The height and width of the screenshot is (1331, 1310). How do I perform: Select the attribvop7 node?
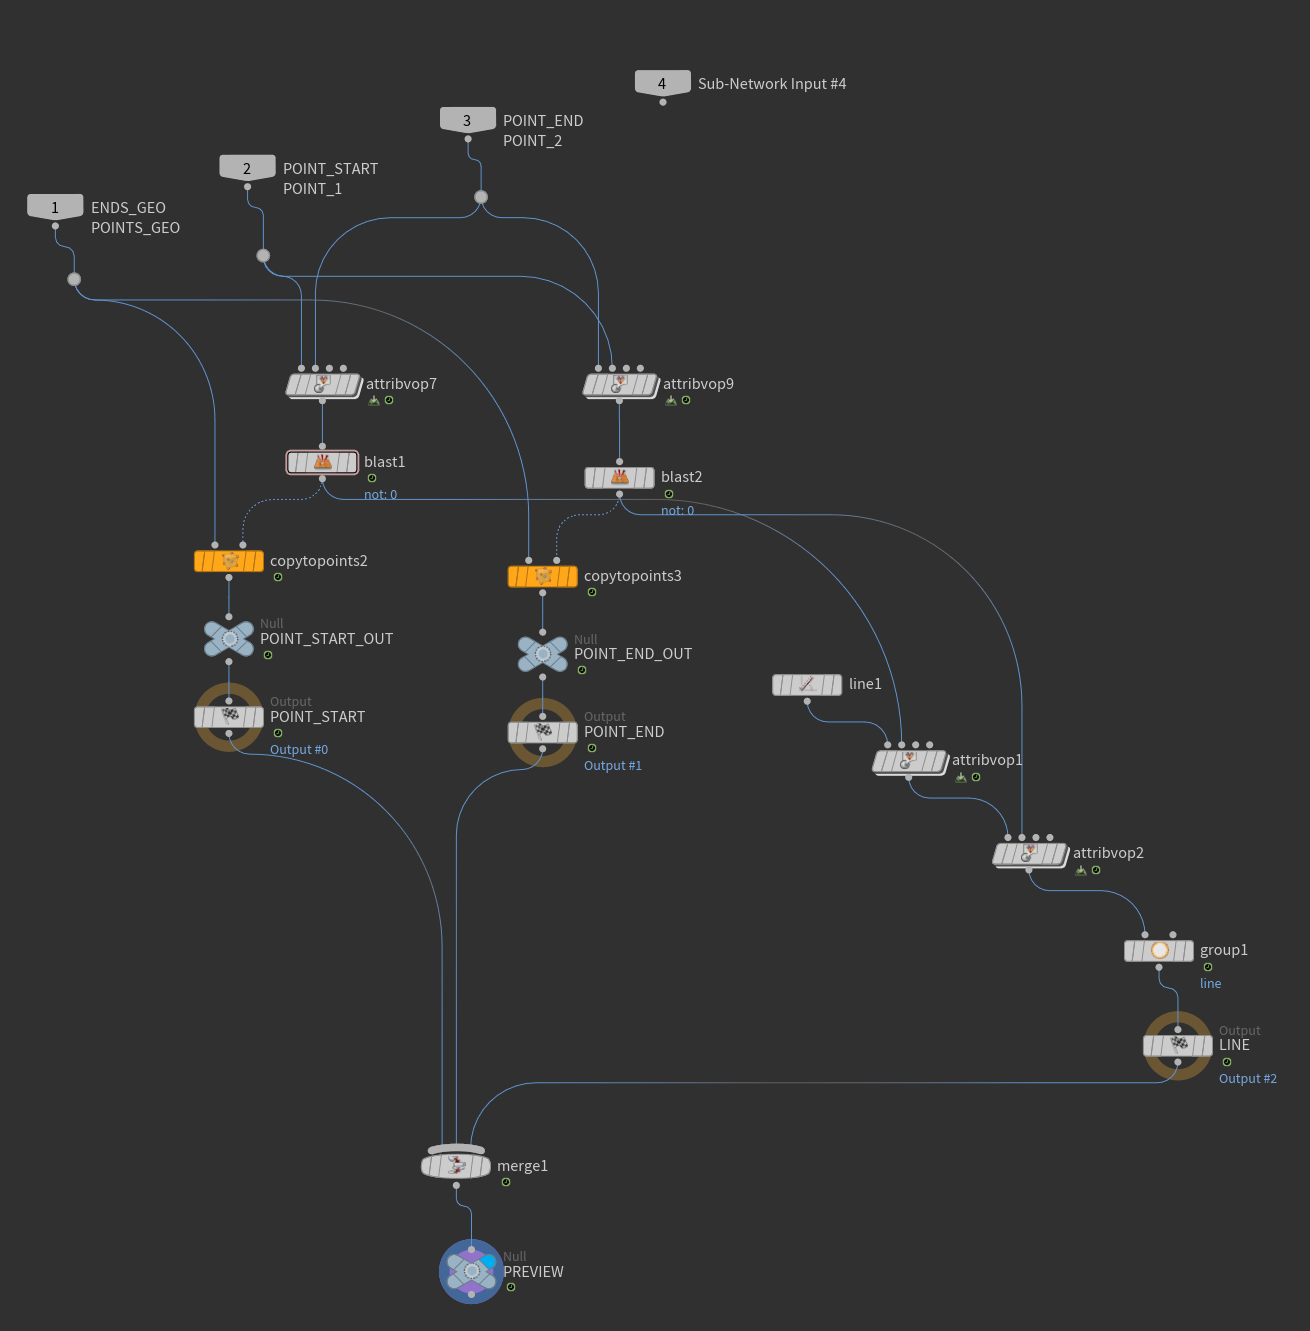pos(323,385)
